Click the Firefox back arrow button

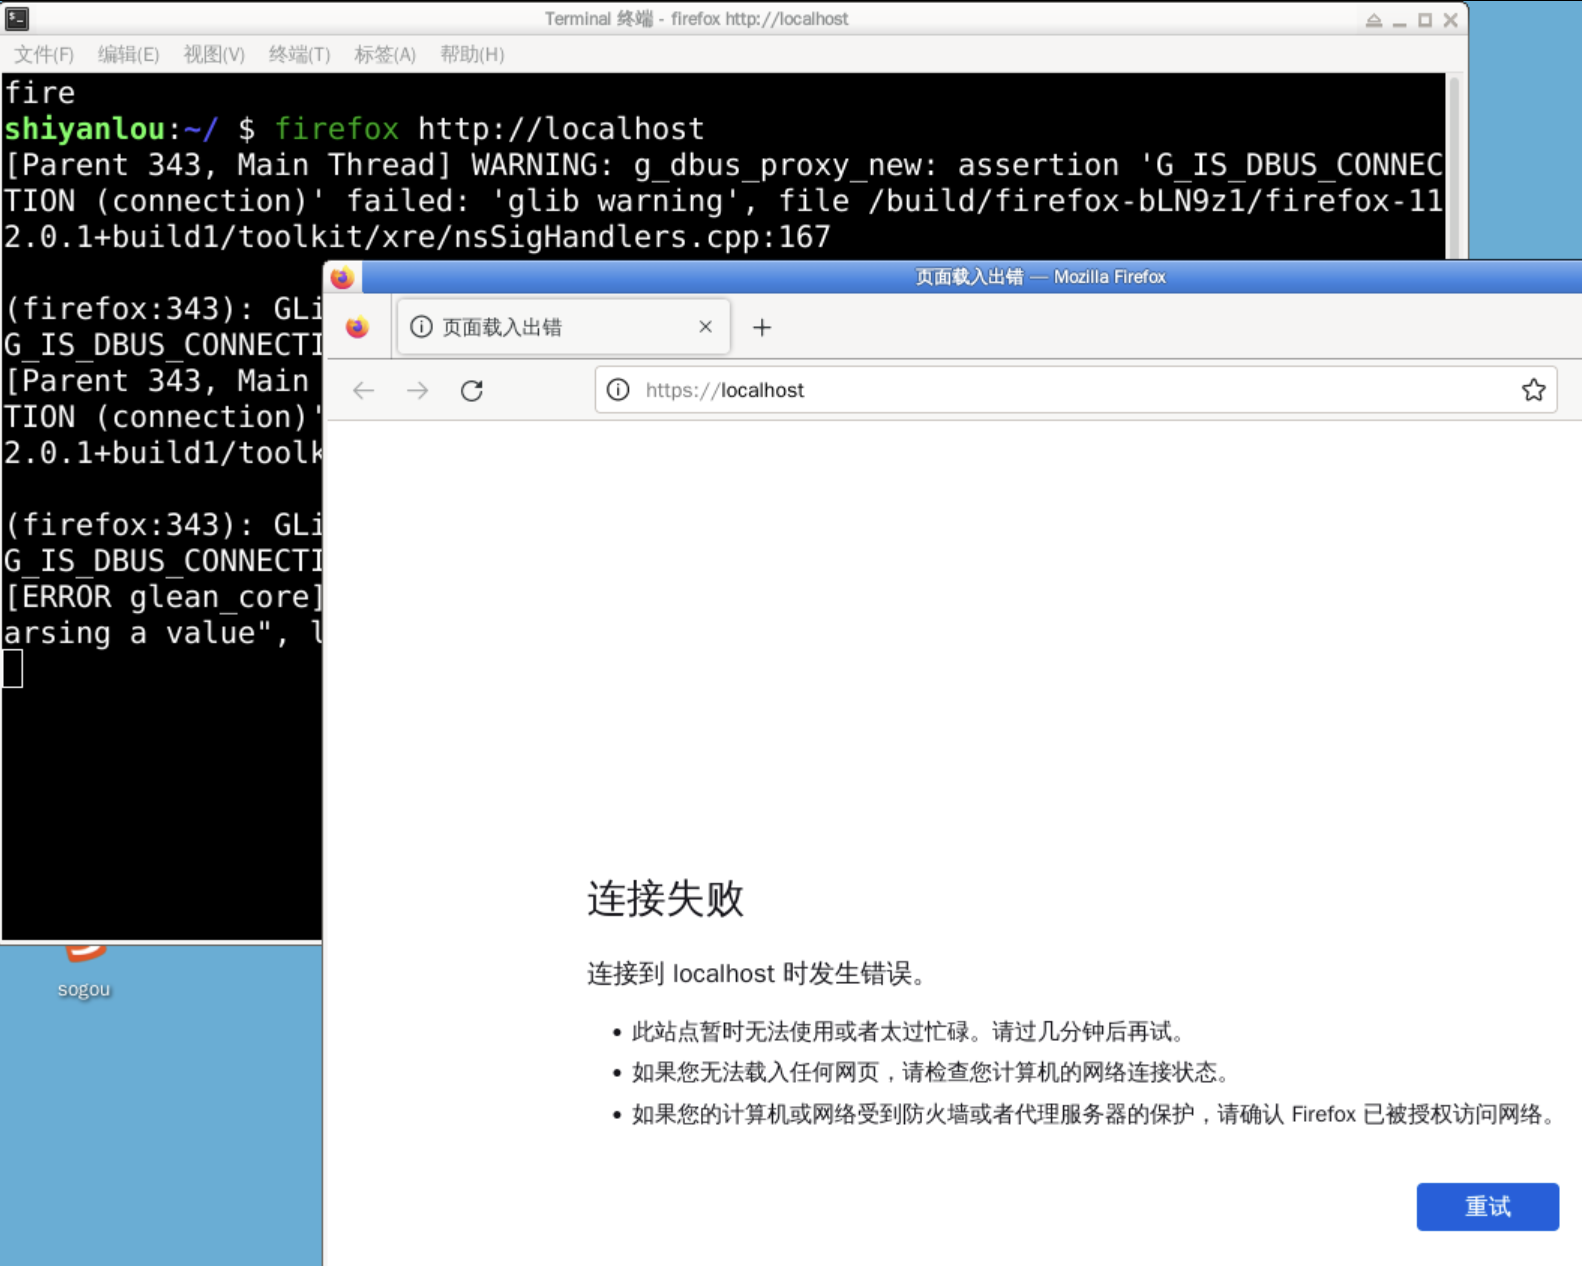coord(363,390)
